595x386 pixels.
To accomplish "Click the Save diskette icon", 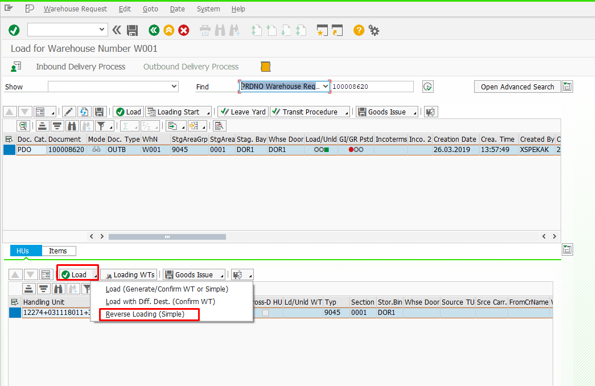I will coord(132,30).
